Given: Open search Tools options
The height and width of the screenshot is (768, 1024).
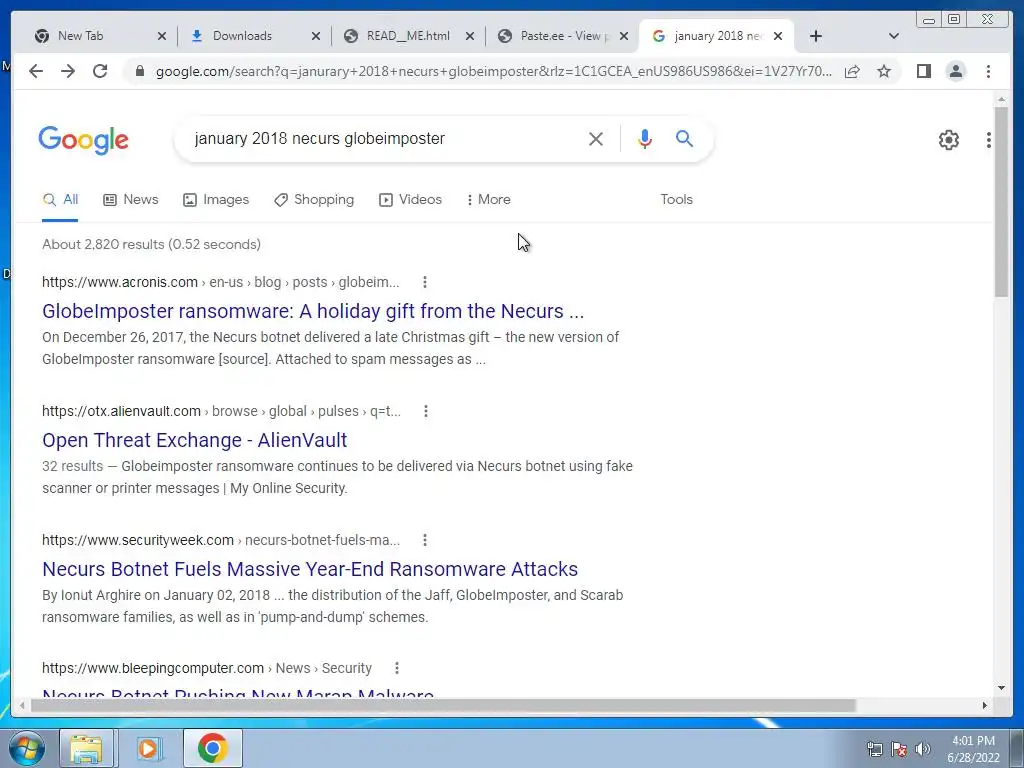Looking at the screenshot, I should tap(676, 200).
